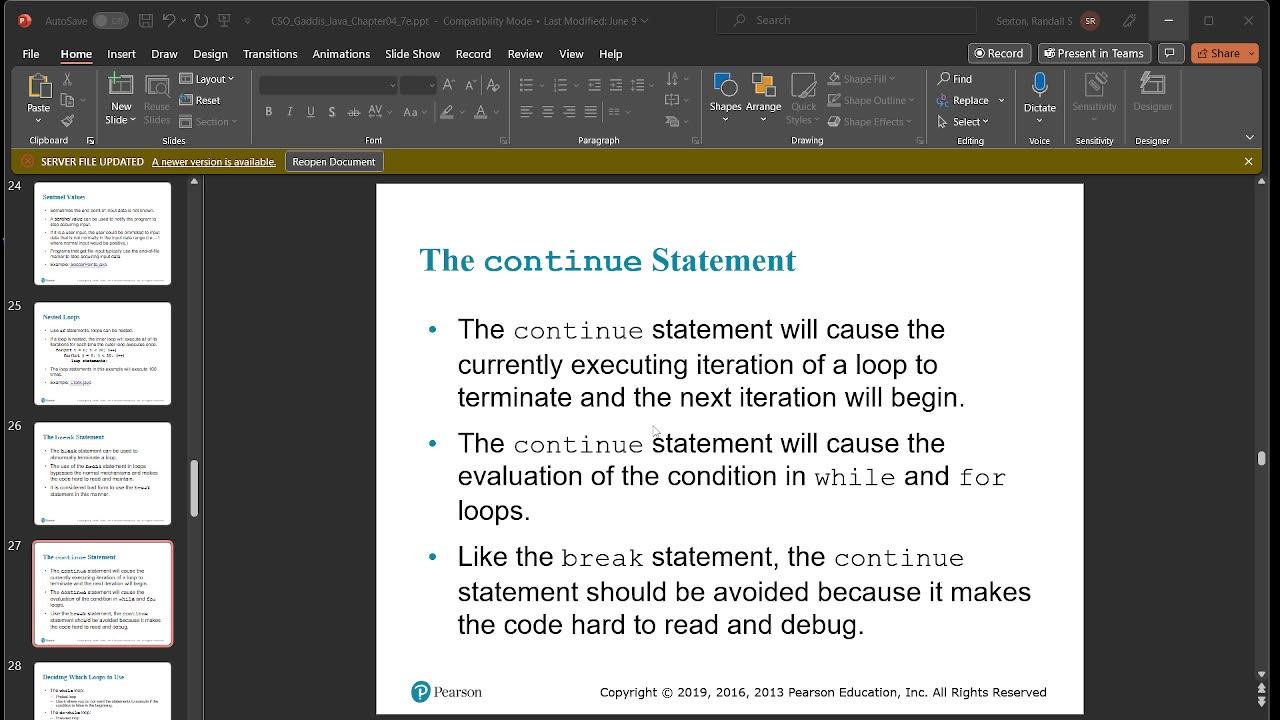Click the Cut scissors icon
The width and height of the screenshot is (1280, 720).
[67, 79]
